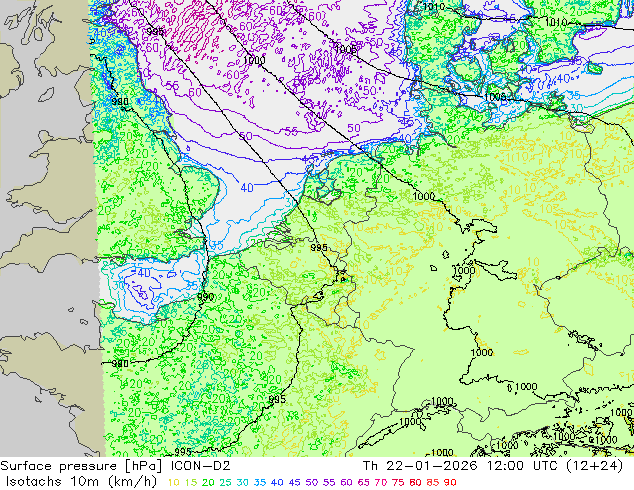
Task: Select the 30 value in bottom legend
Action: [243, 482]
